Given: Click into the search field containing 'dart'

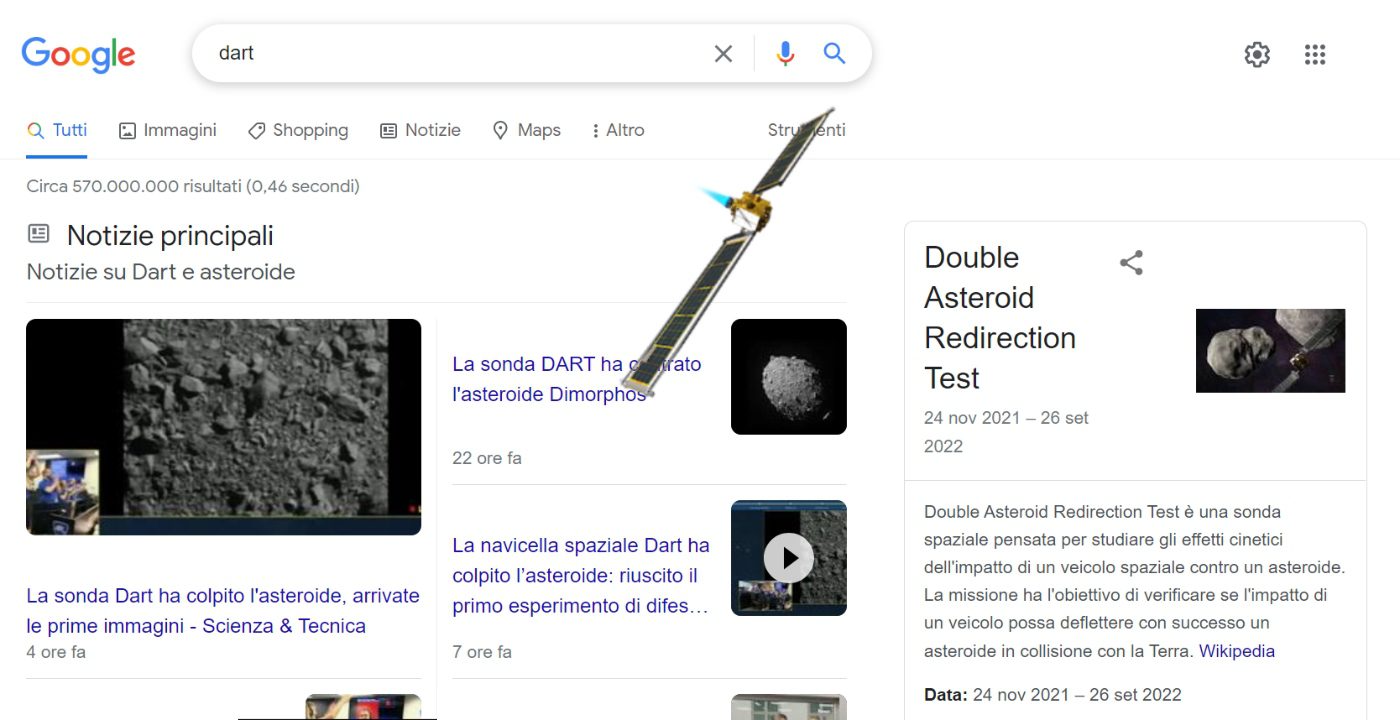Looking at the screenshot, I should (450, 54).
